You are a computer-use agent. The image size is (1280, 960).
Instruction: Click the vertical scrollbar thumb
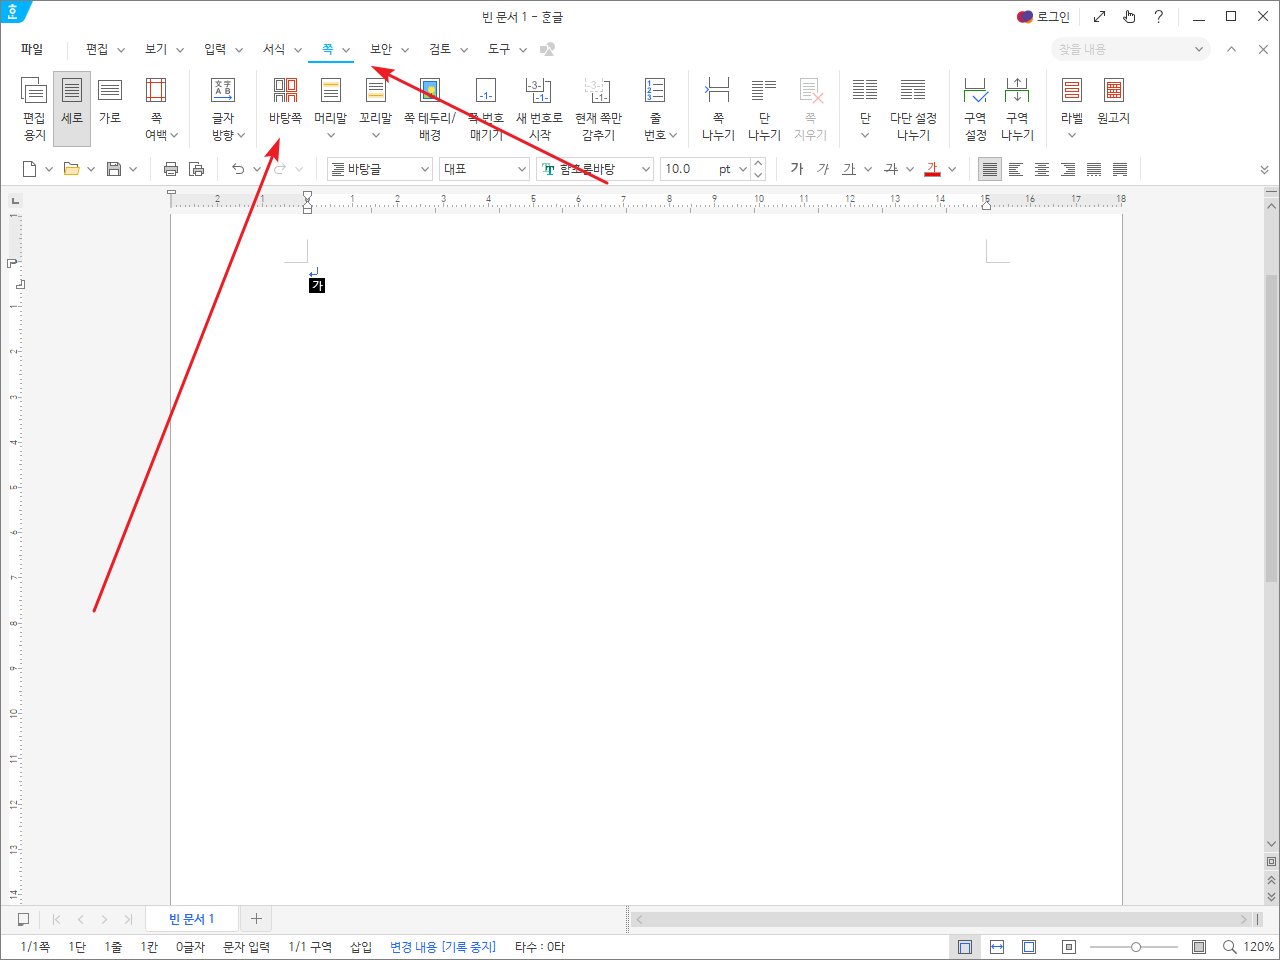point(1272,430)
